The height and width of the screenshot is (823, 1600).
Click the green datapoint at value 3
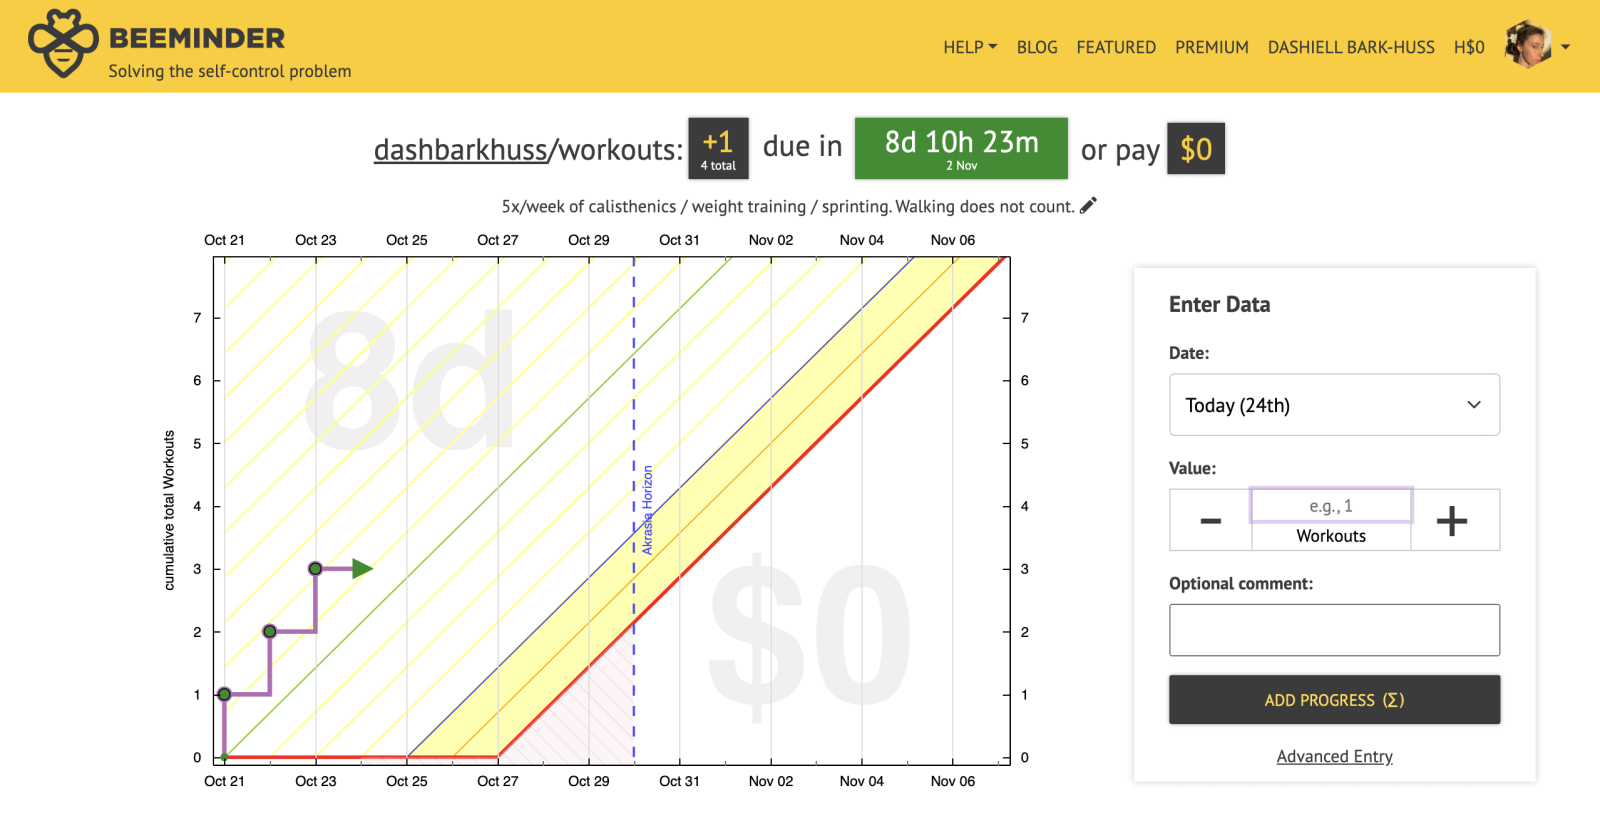pos(316,569)
